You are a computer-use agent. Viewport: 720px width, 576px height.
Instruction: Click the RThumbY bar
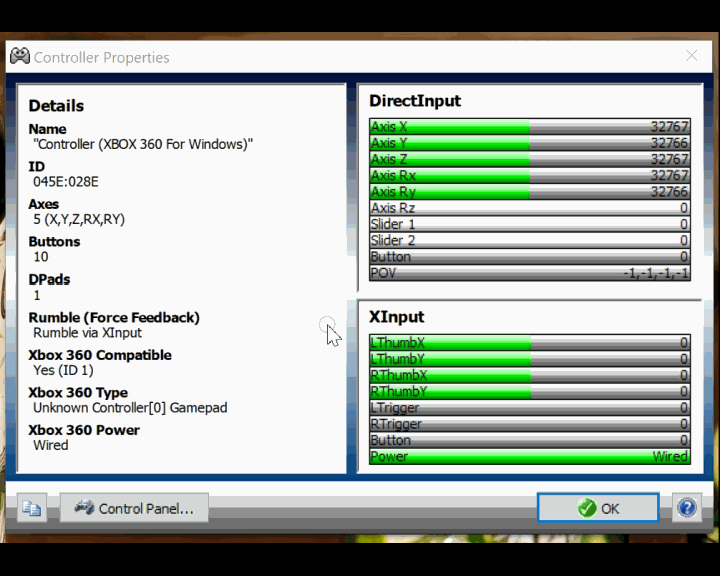[x=530, y=391]
